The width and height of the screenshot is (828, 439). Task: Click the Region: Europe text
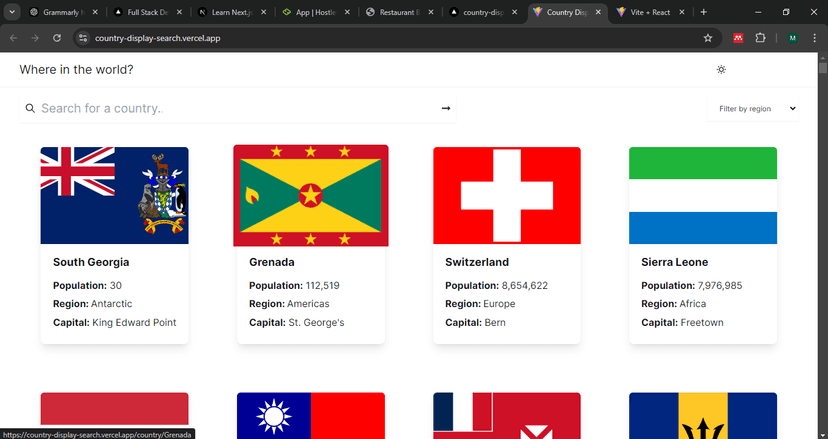click(x=480, y=304)
